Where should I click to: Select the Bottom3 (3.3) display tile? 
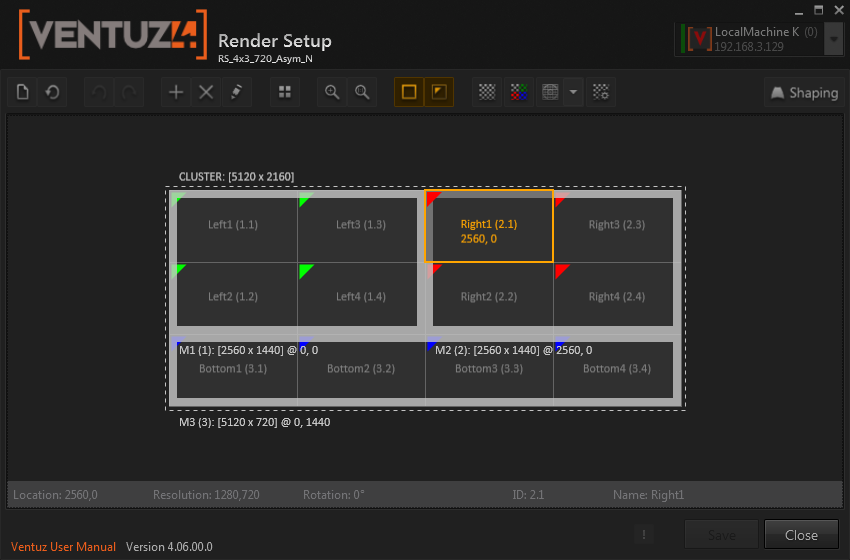(489, 369)
